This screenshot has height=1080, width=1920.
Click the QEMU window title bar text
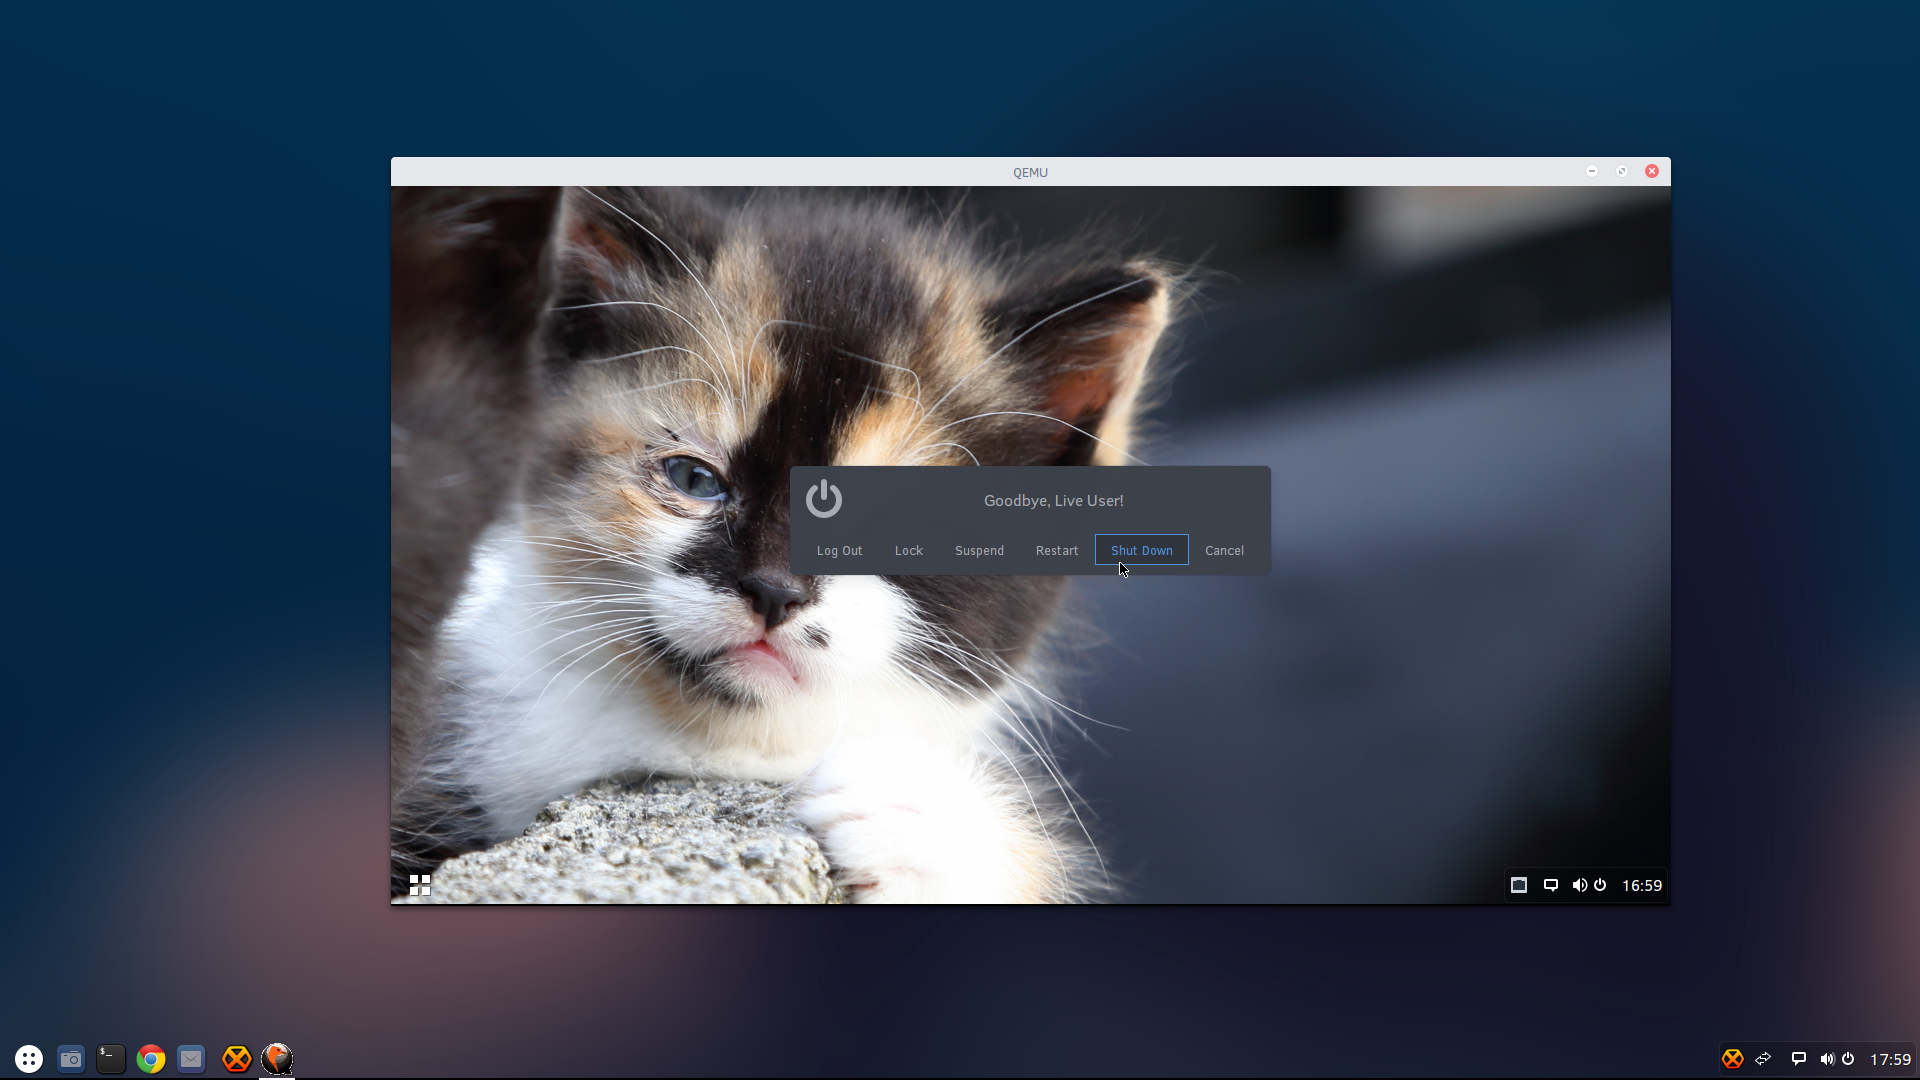tap(1030, 172)
